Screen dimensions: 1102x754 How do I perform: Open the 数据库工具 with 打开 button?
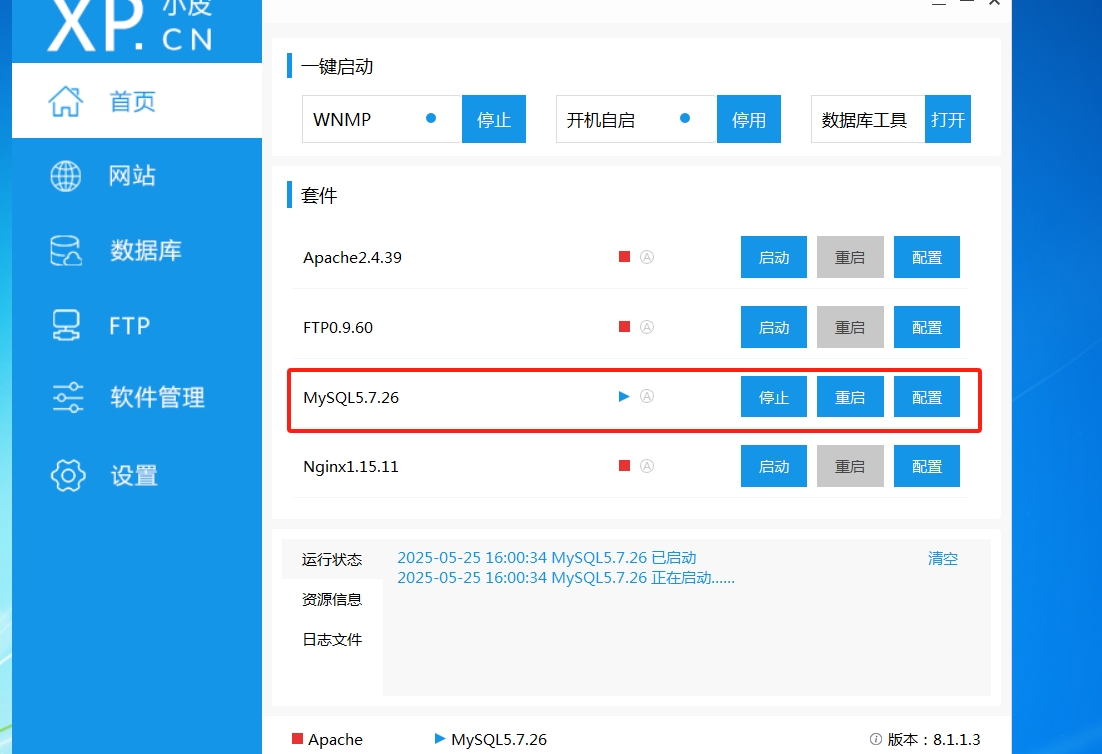(947, 119)
